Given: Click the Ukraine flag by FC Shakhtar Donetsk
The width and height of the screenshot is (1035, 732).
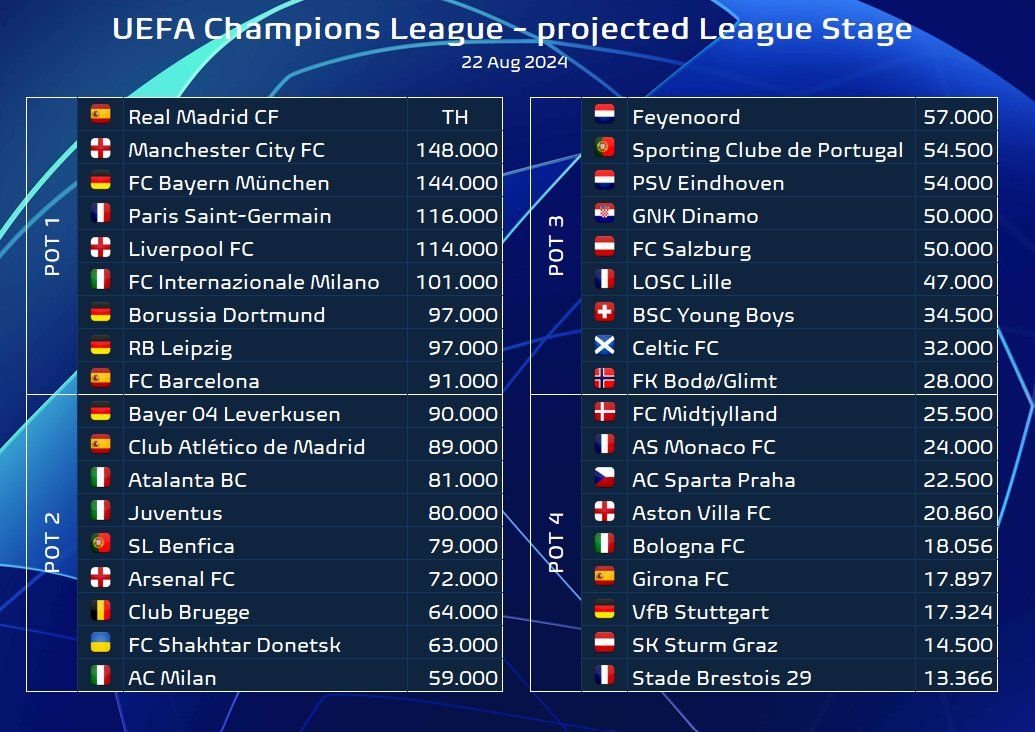Looking at the screenshot, I should pyautogui.click(x=100, y=642).
